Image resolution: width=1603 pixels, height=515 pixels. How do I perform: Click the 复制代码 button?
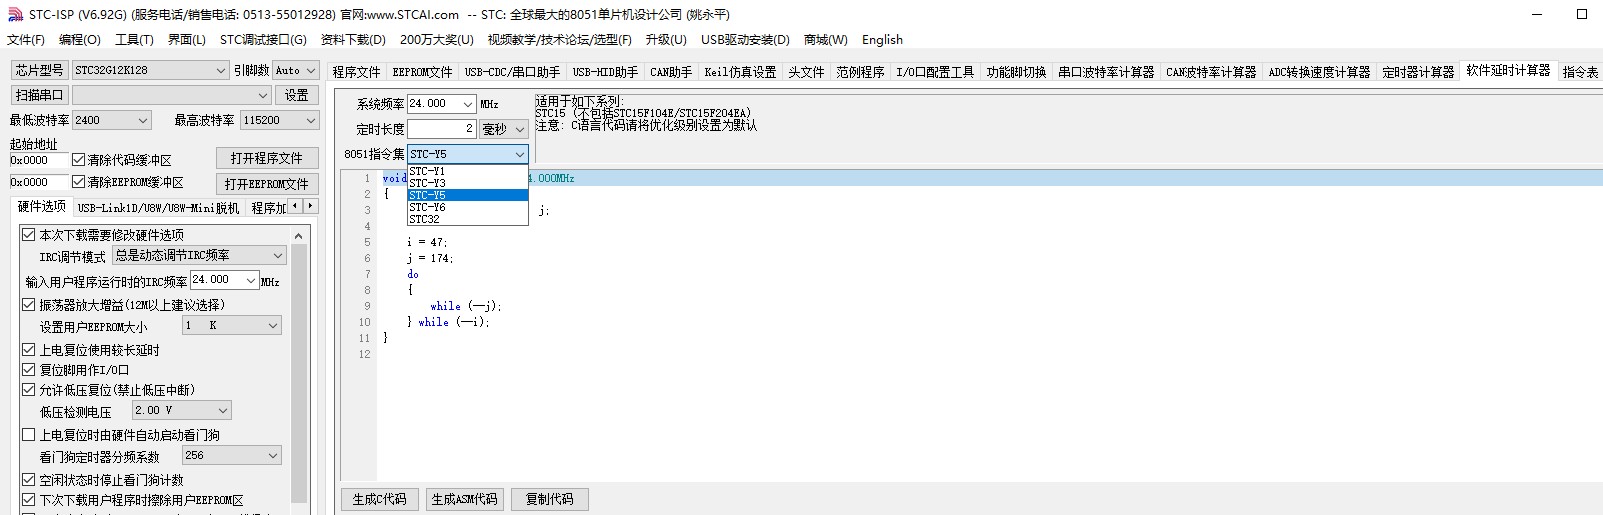pos(550,499)
